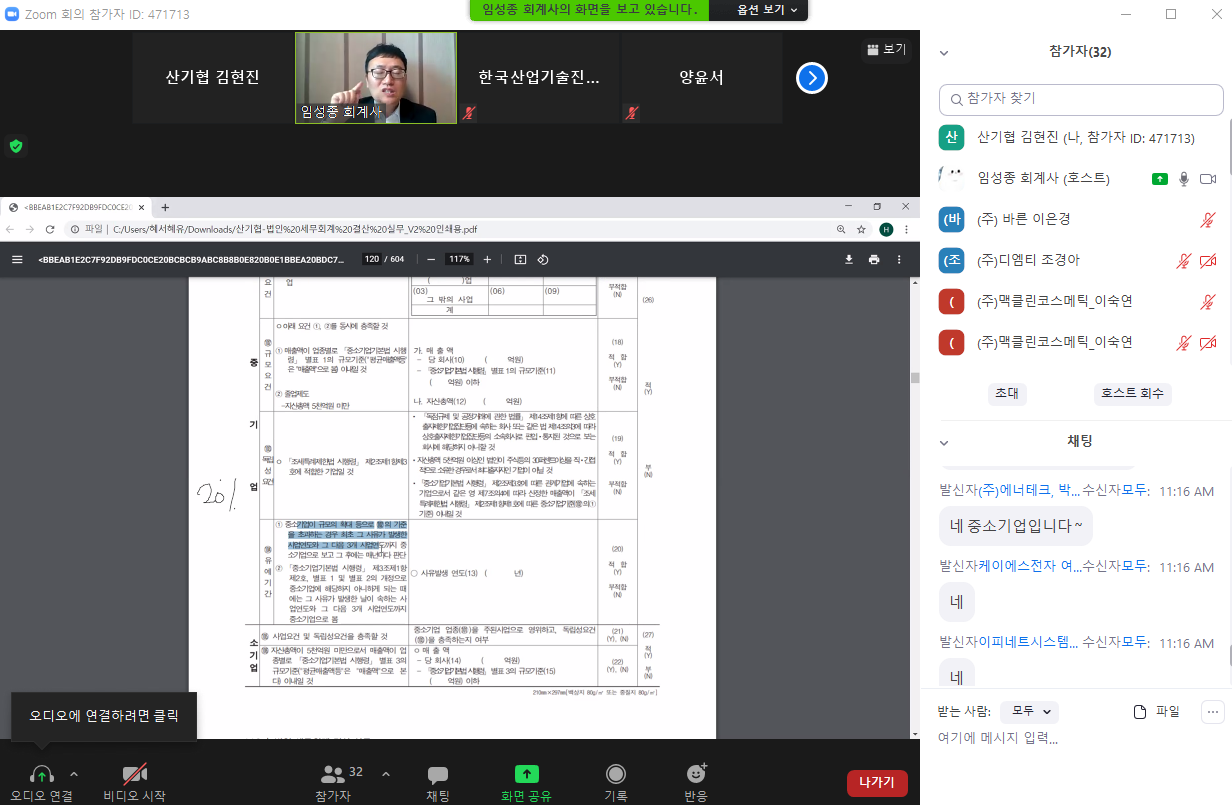Open chat from the bottom toolbar
This screenshot has height=805, width=1232.
[438, 775]
